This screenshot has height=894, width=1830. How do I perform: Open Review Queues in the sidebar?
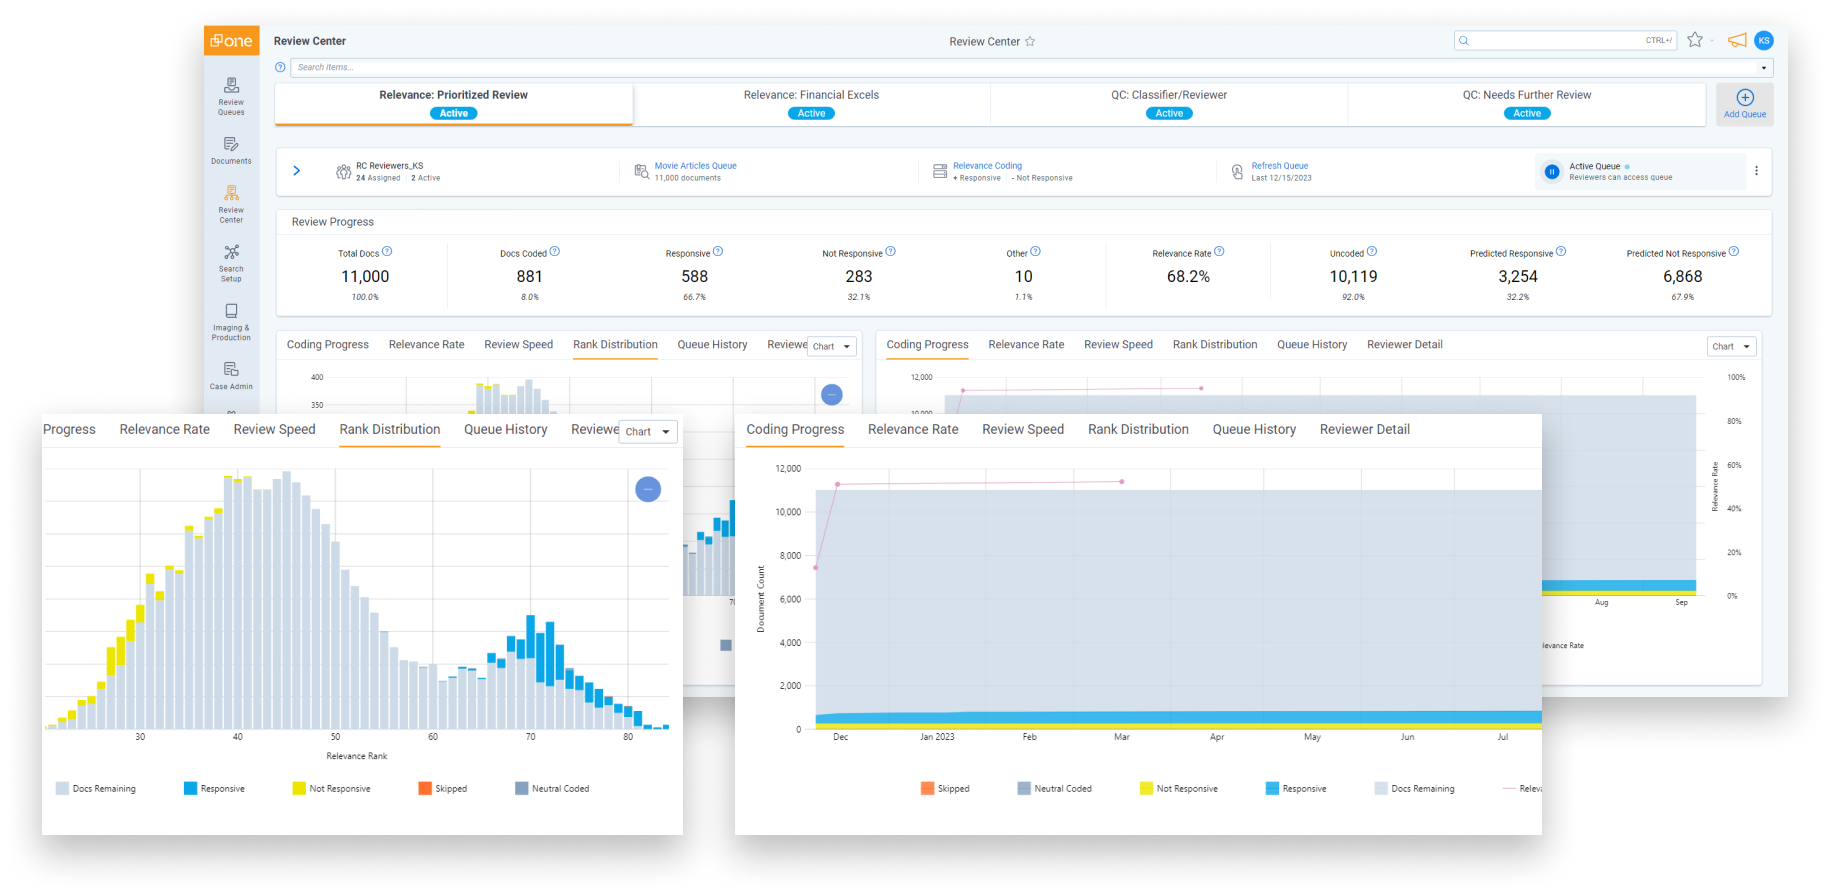[x=231, y=97]
